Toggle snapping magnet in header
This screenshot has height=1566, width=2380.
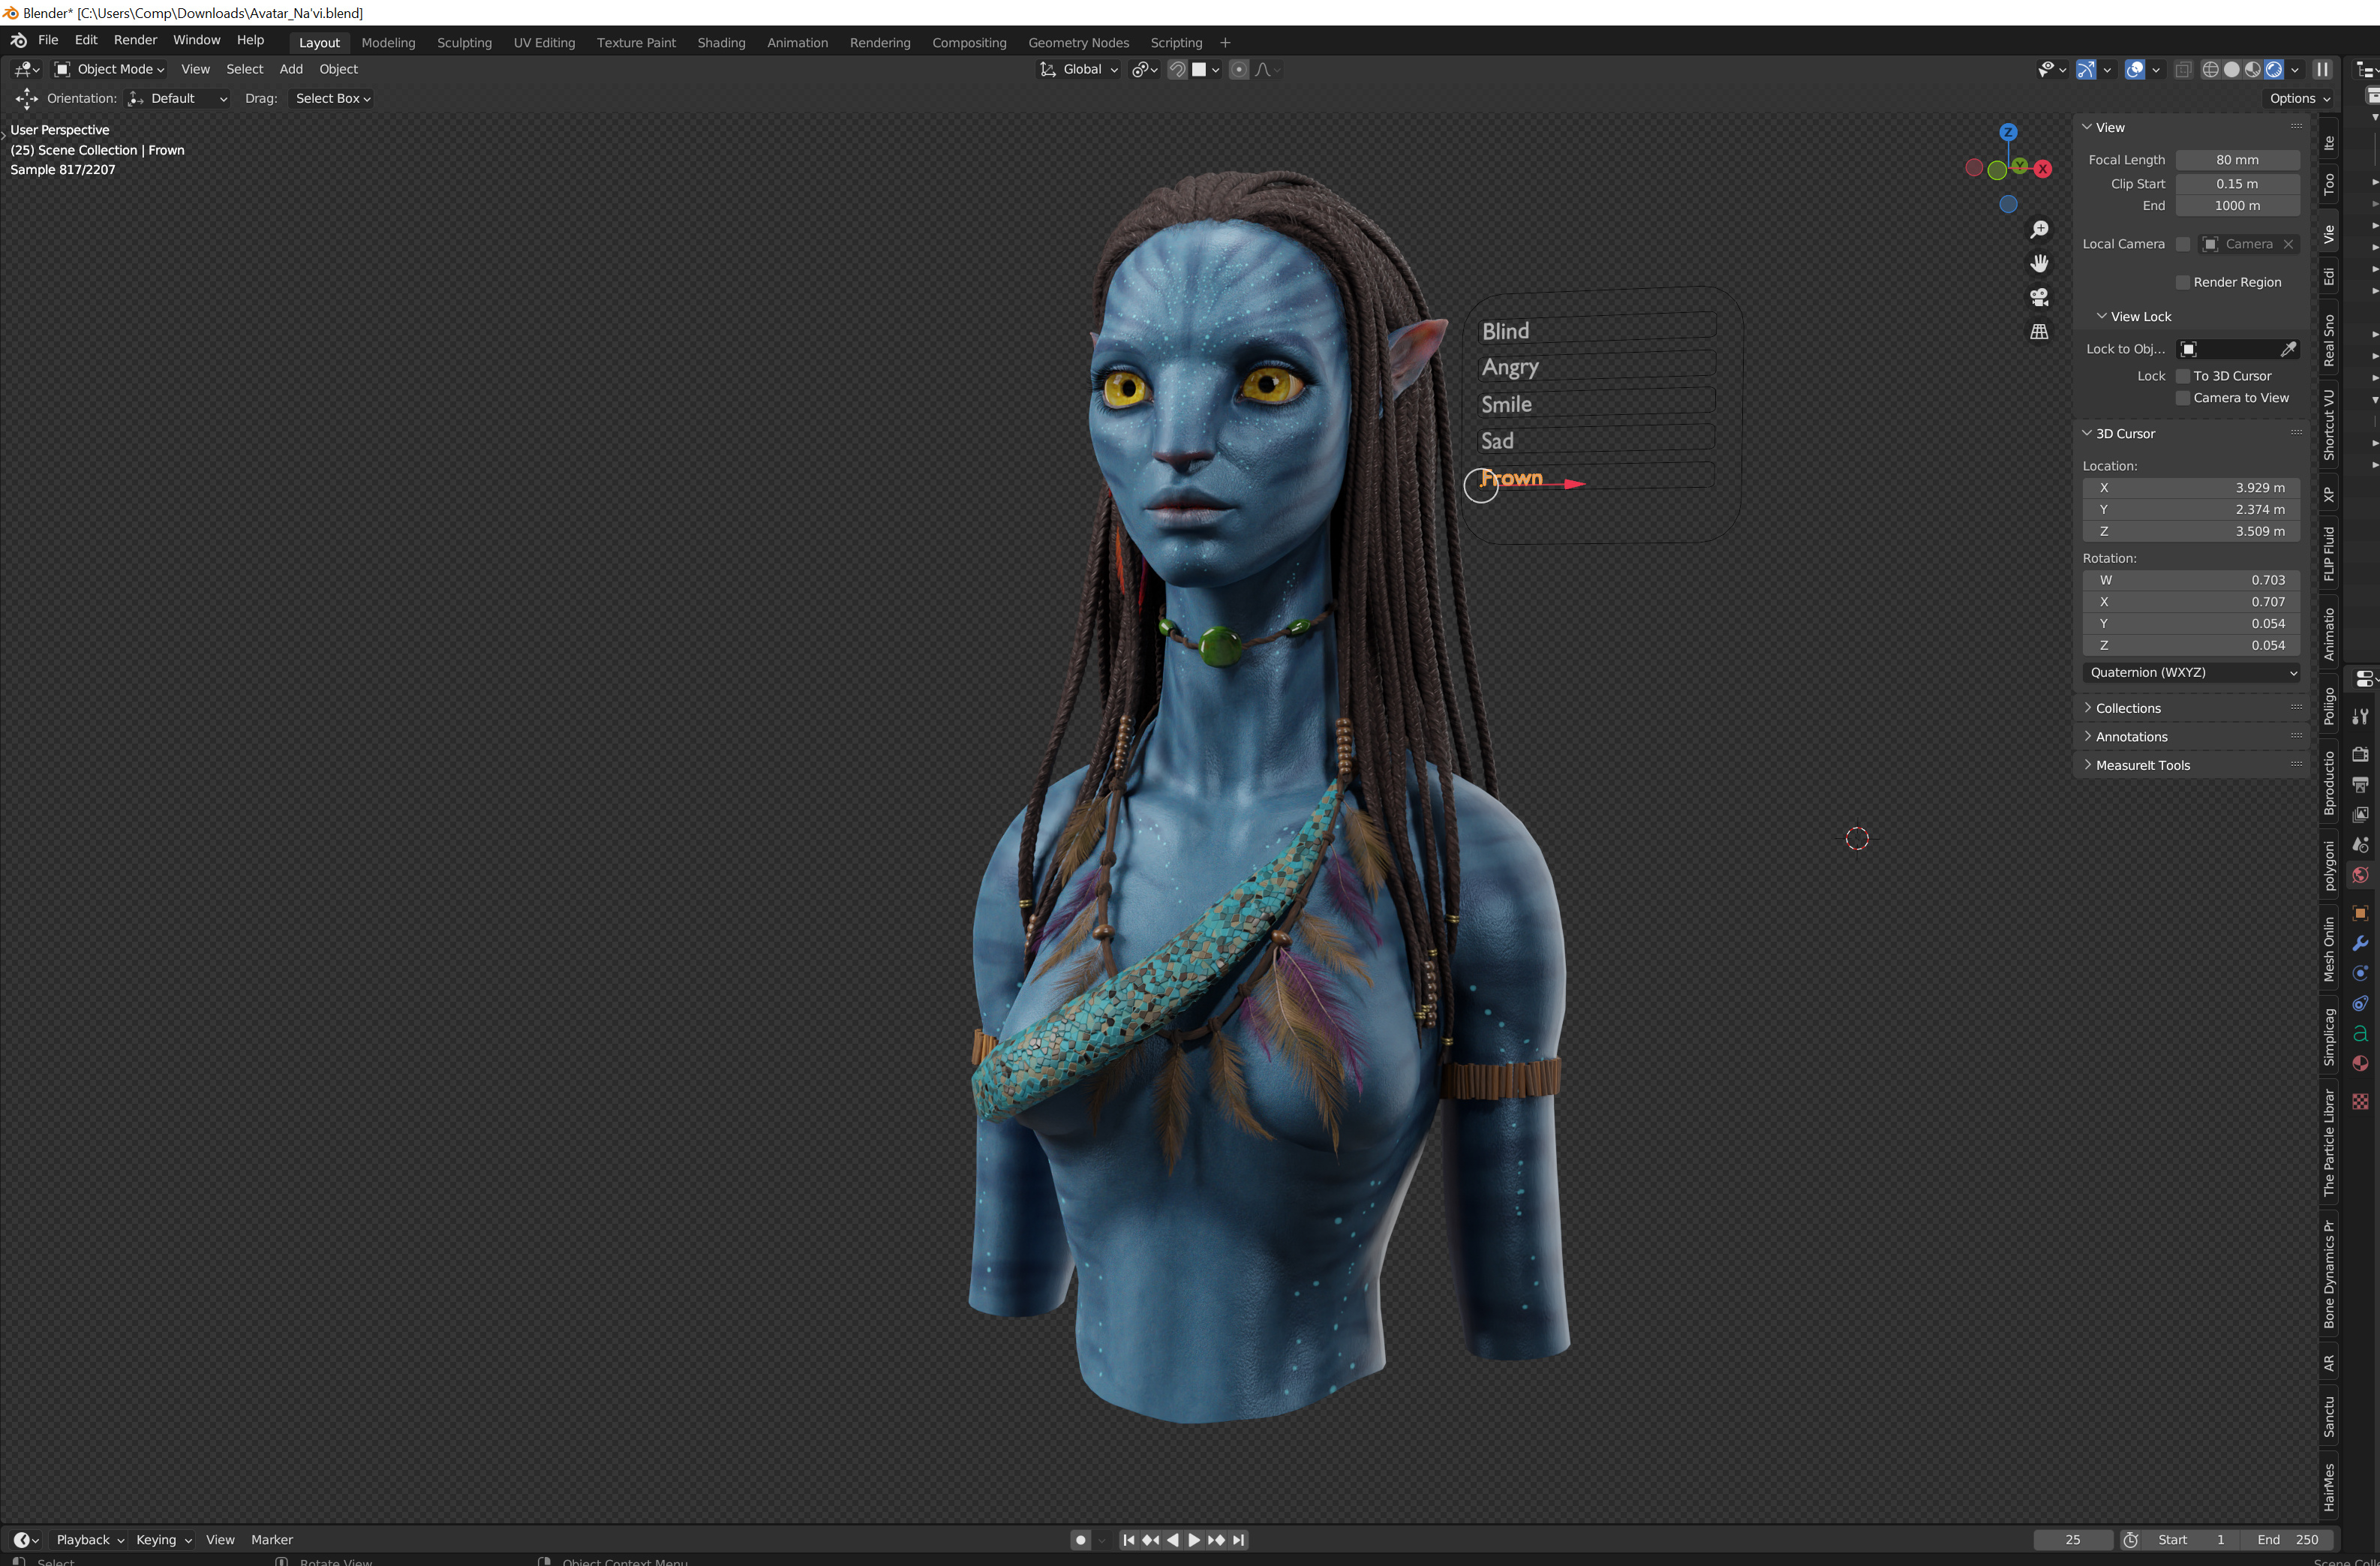coord(1177,69)
